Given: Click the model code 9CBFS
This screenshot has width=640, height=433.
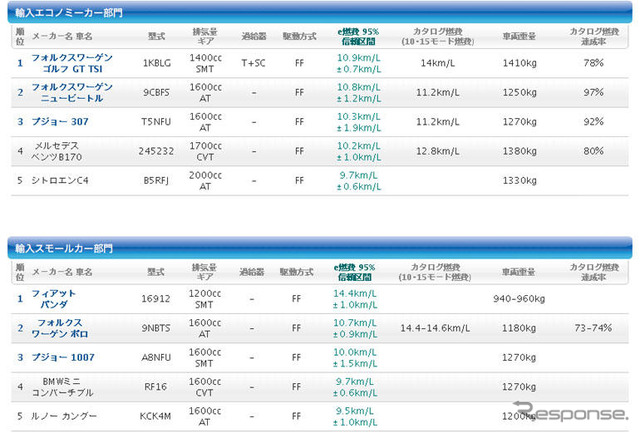Looking at the screenshot, I should [x=156, y=93].
